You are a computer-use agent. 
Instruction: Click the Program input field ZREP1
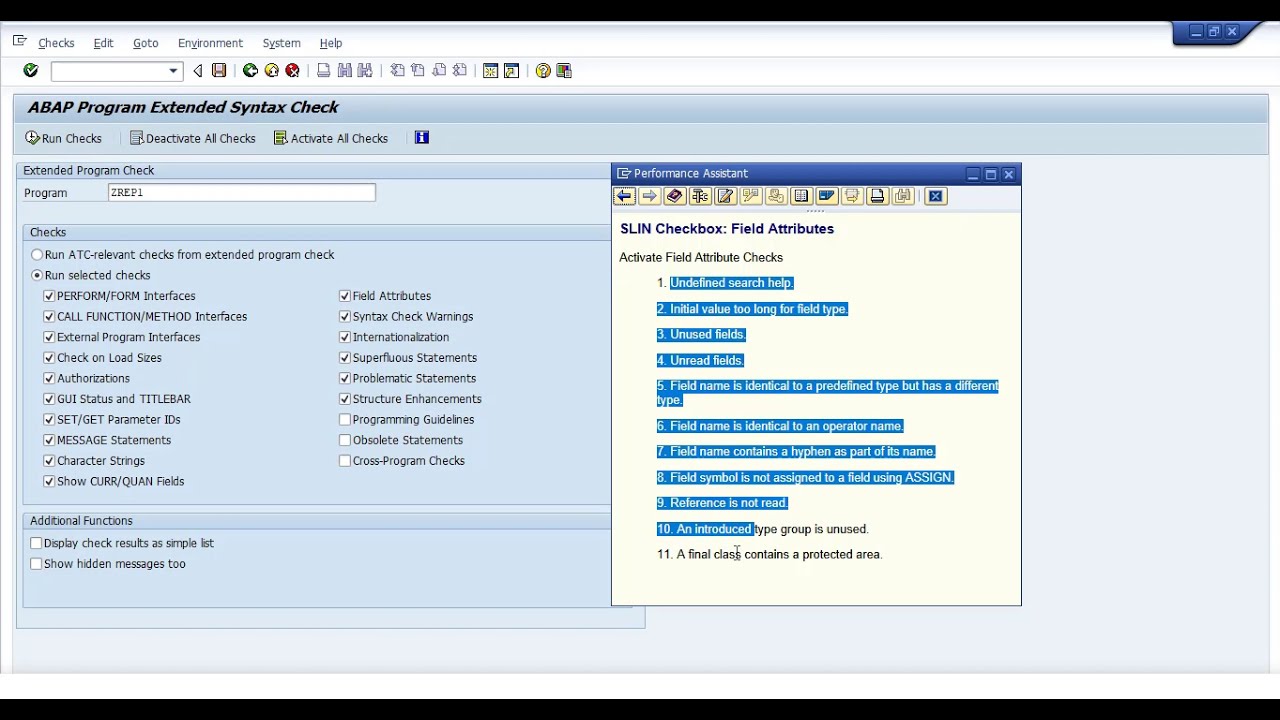coord(241,193)
